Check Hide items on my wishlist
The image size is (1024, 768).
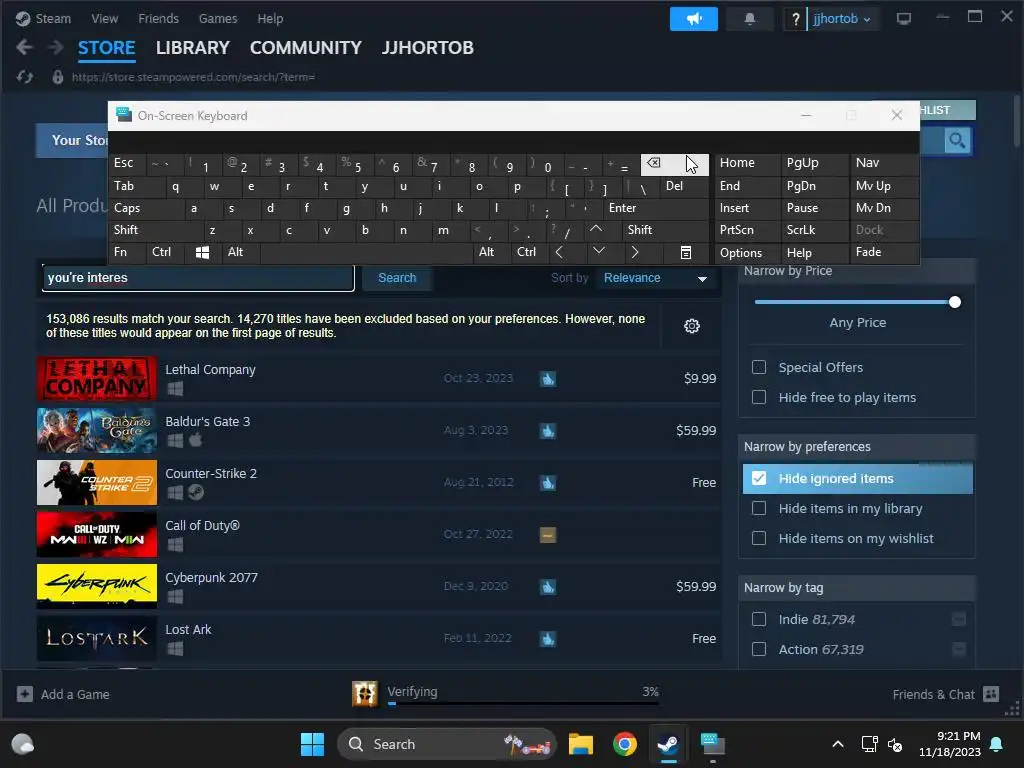759,538
